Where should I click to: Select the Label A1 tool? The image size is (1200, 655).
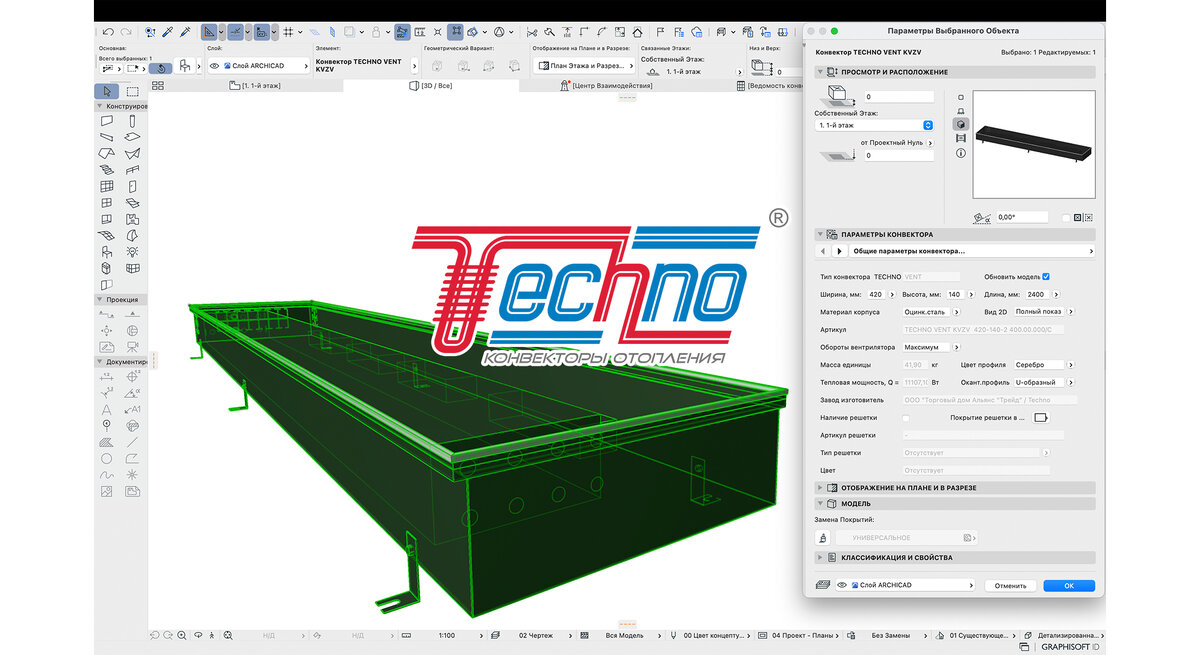pyautogui.click(x=132, y=409)
